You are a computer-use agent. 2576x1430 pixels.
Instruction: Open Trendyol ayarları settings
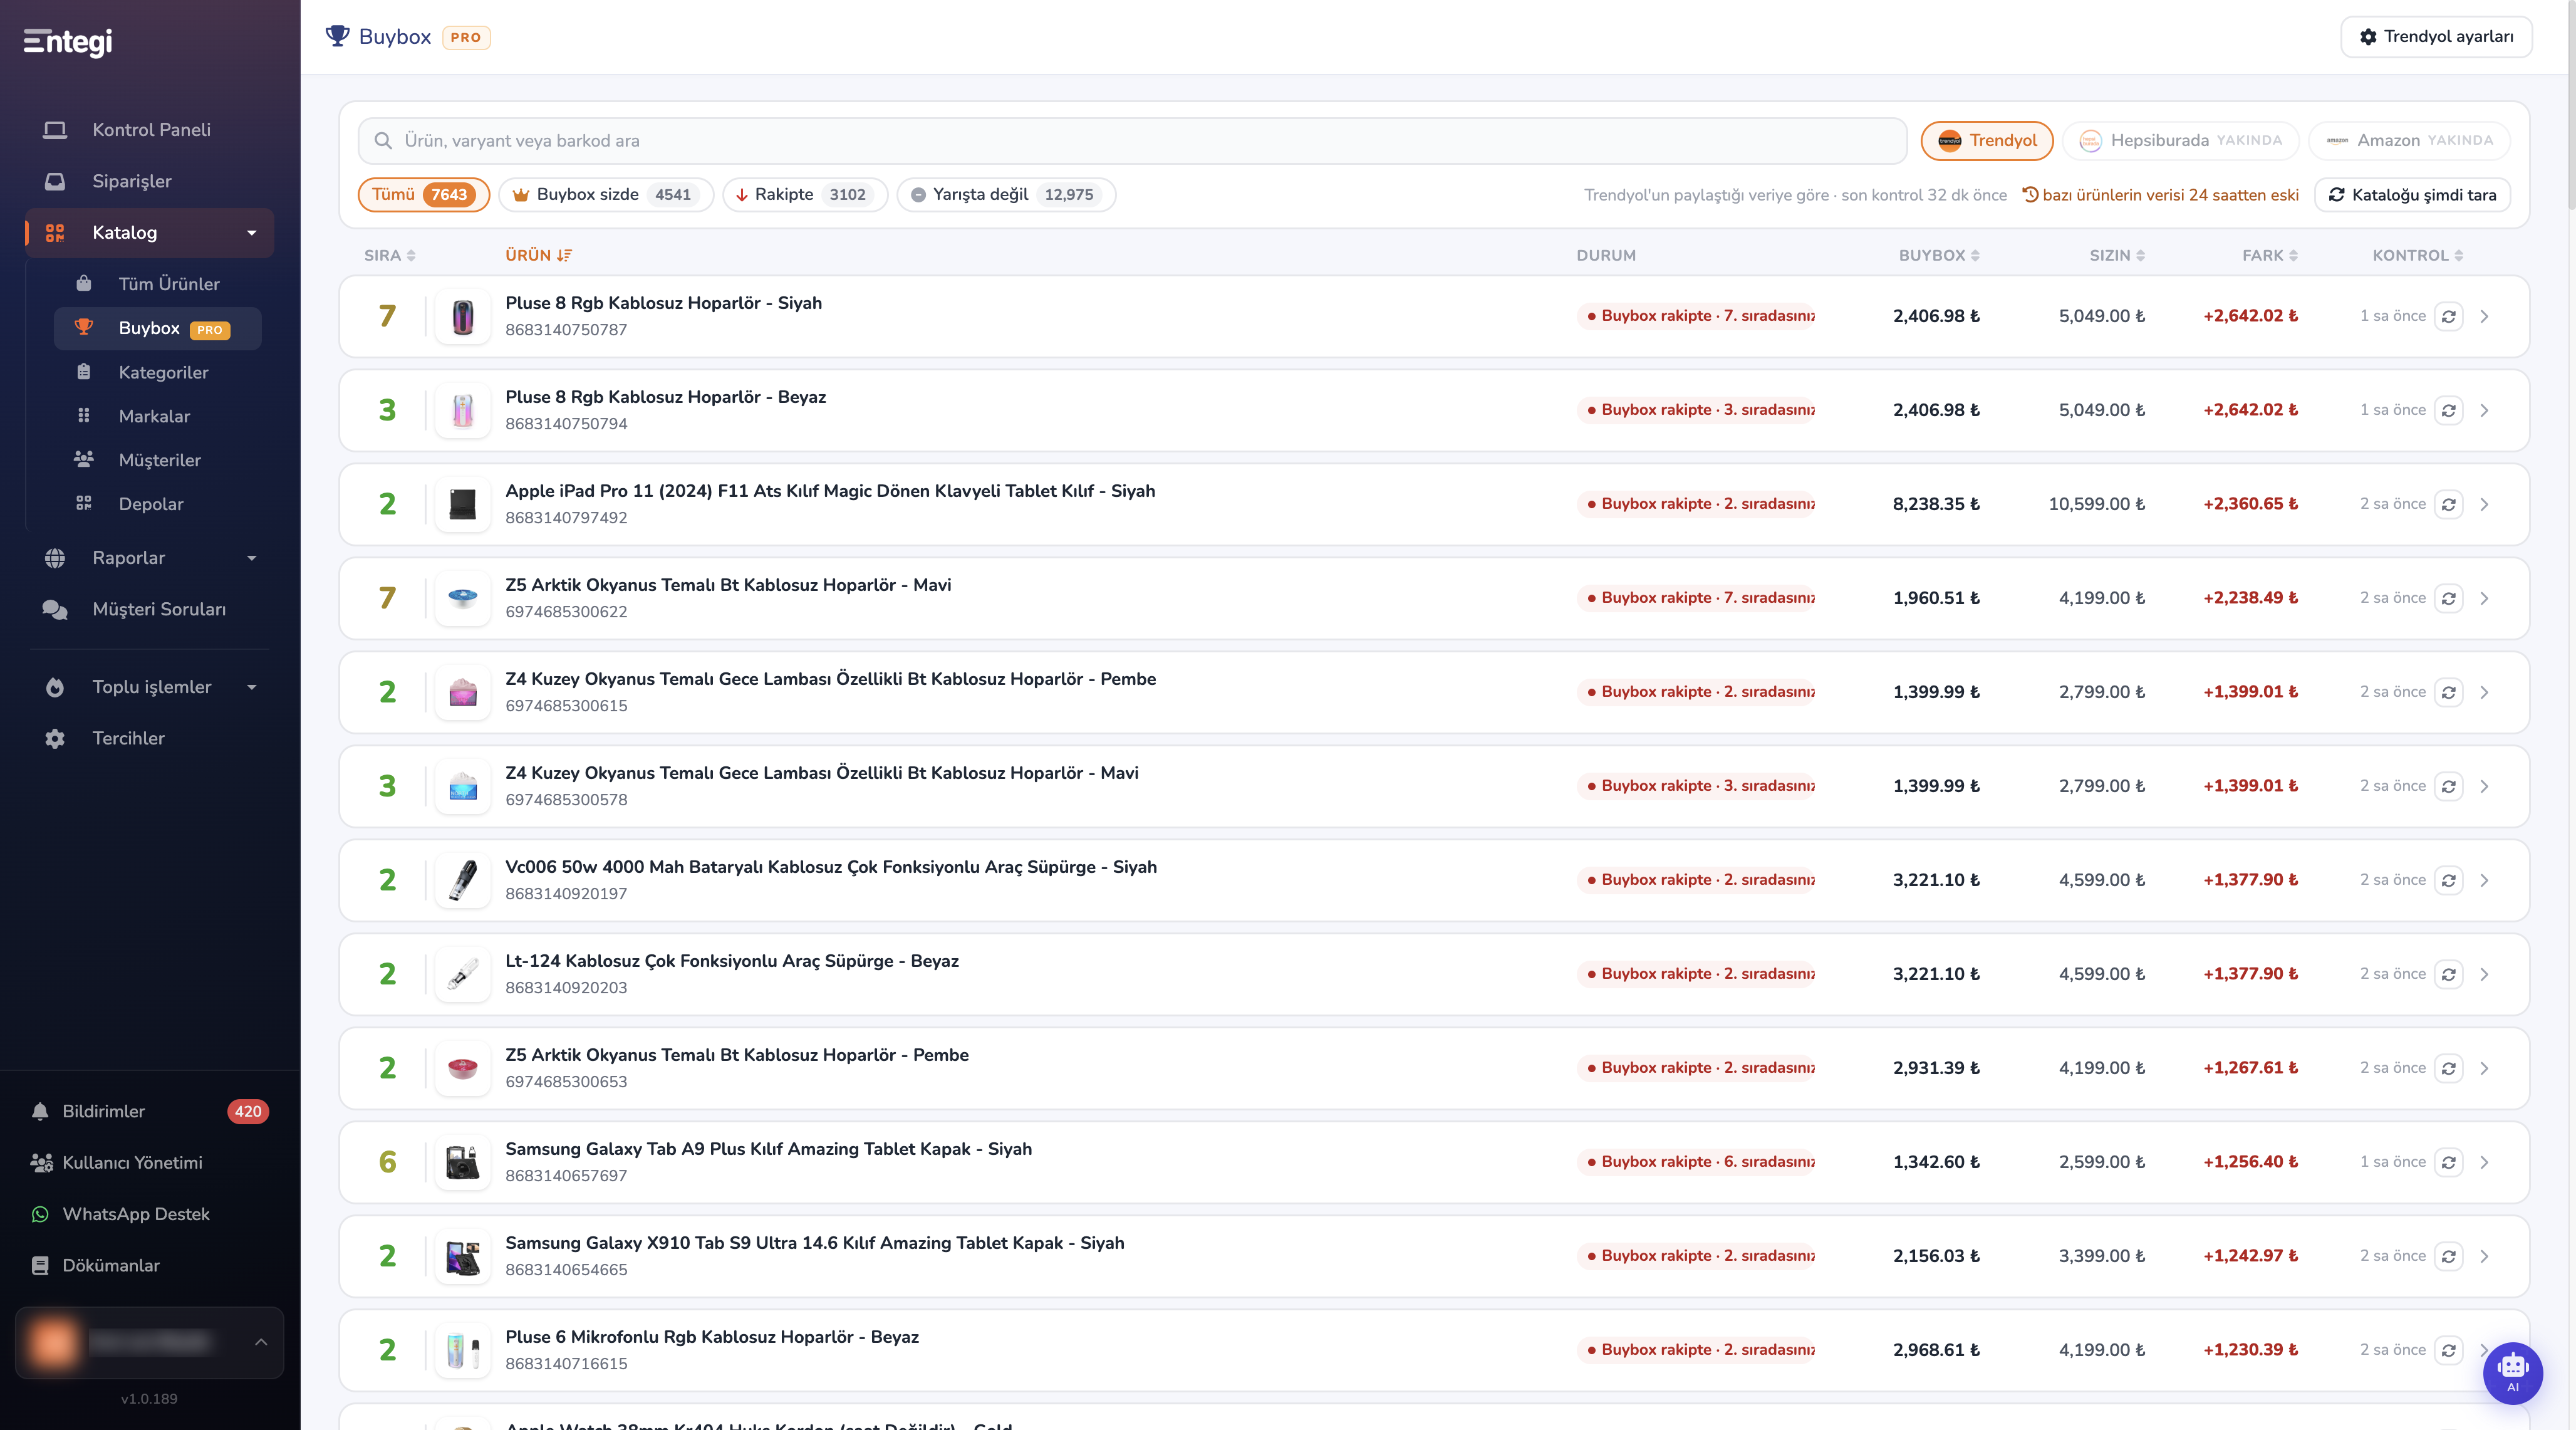pos(2436,37)
